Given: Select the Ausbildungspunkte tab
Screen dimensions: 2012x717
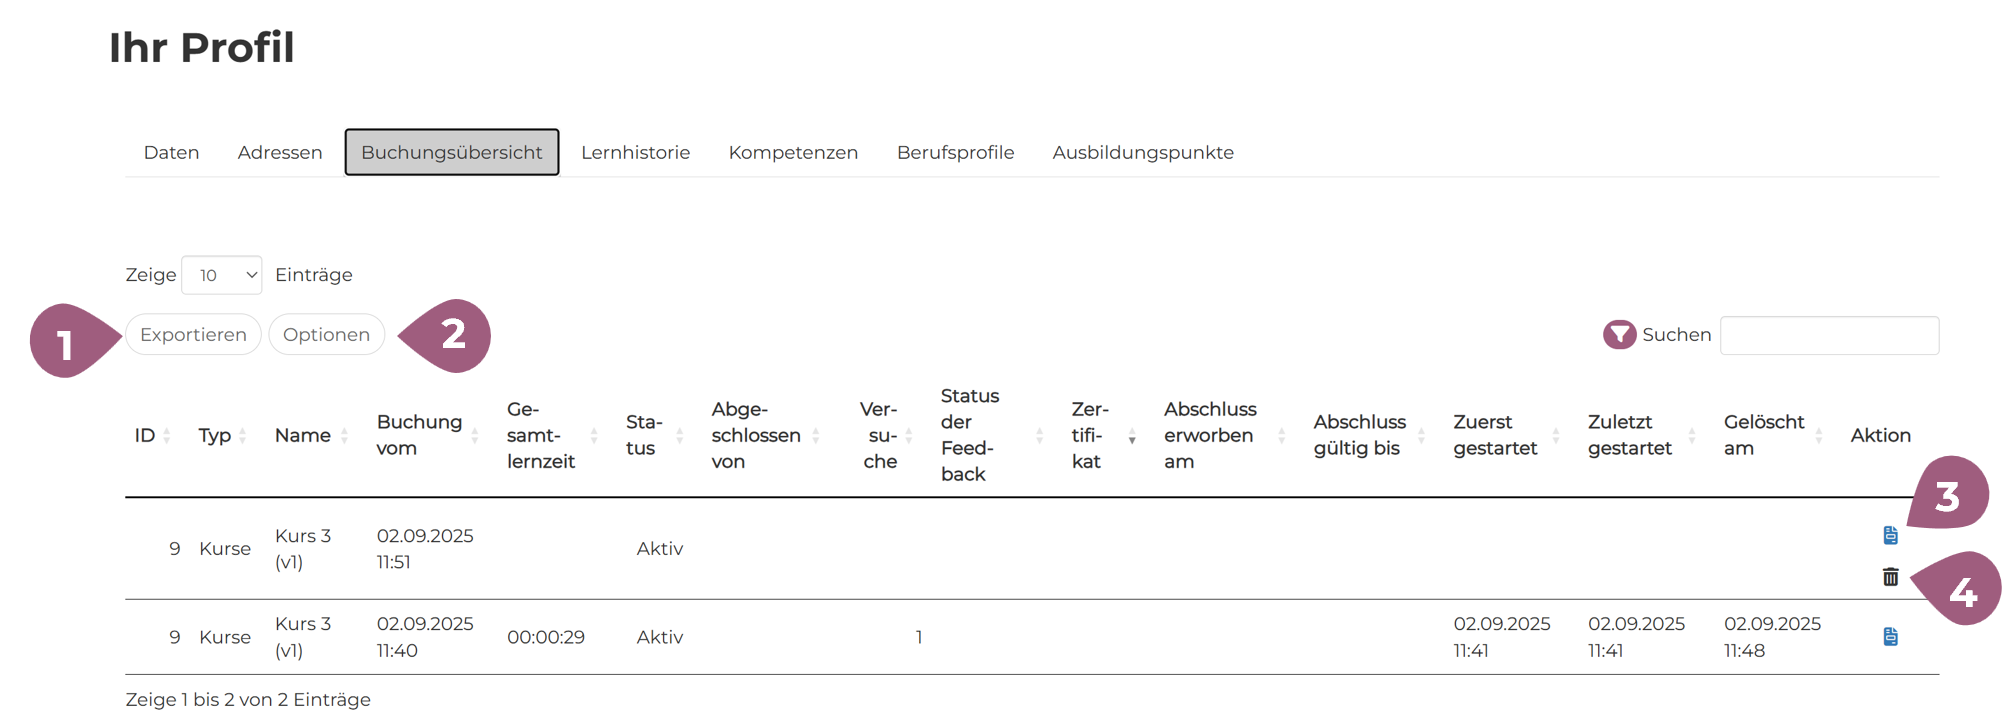Looking at the screenshot, I should pyautogui.click(x=1143, y=153).
